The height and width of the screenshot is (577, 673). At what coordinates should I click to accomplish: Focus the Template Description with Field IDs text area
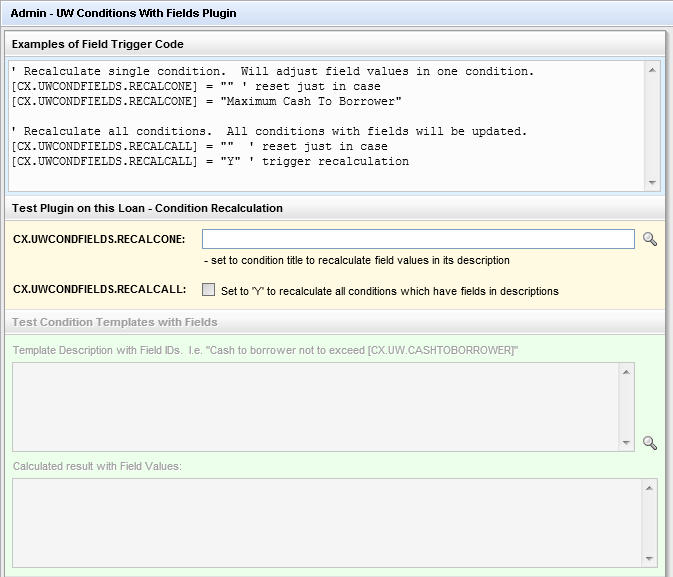coord(315,406)
